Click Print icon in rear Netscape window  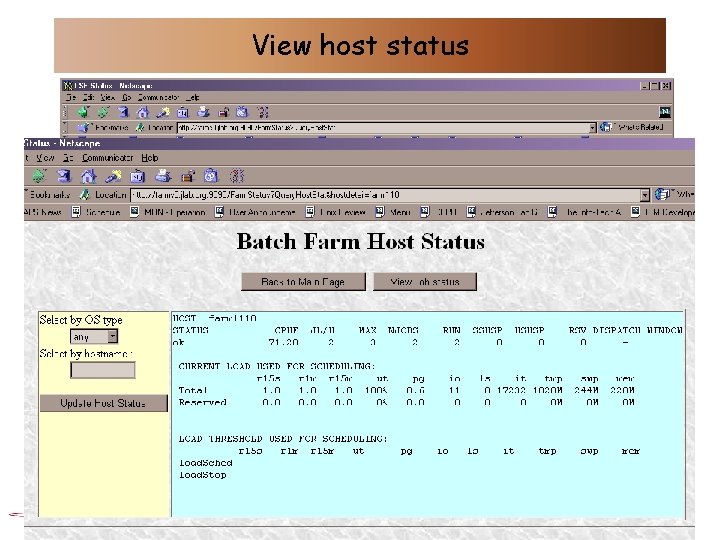(203, 112)
